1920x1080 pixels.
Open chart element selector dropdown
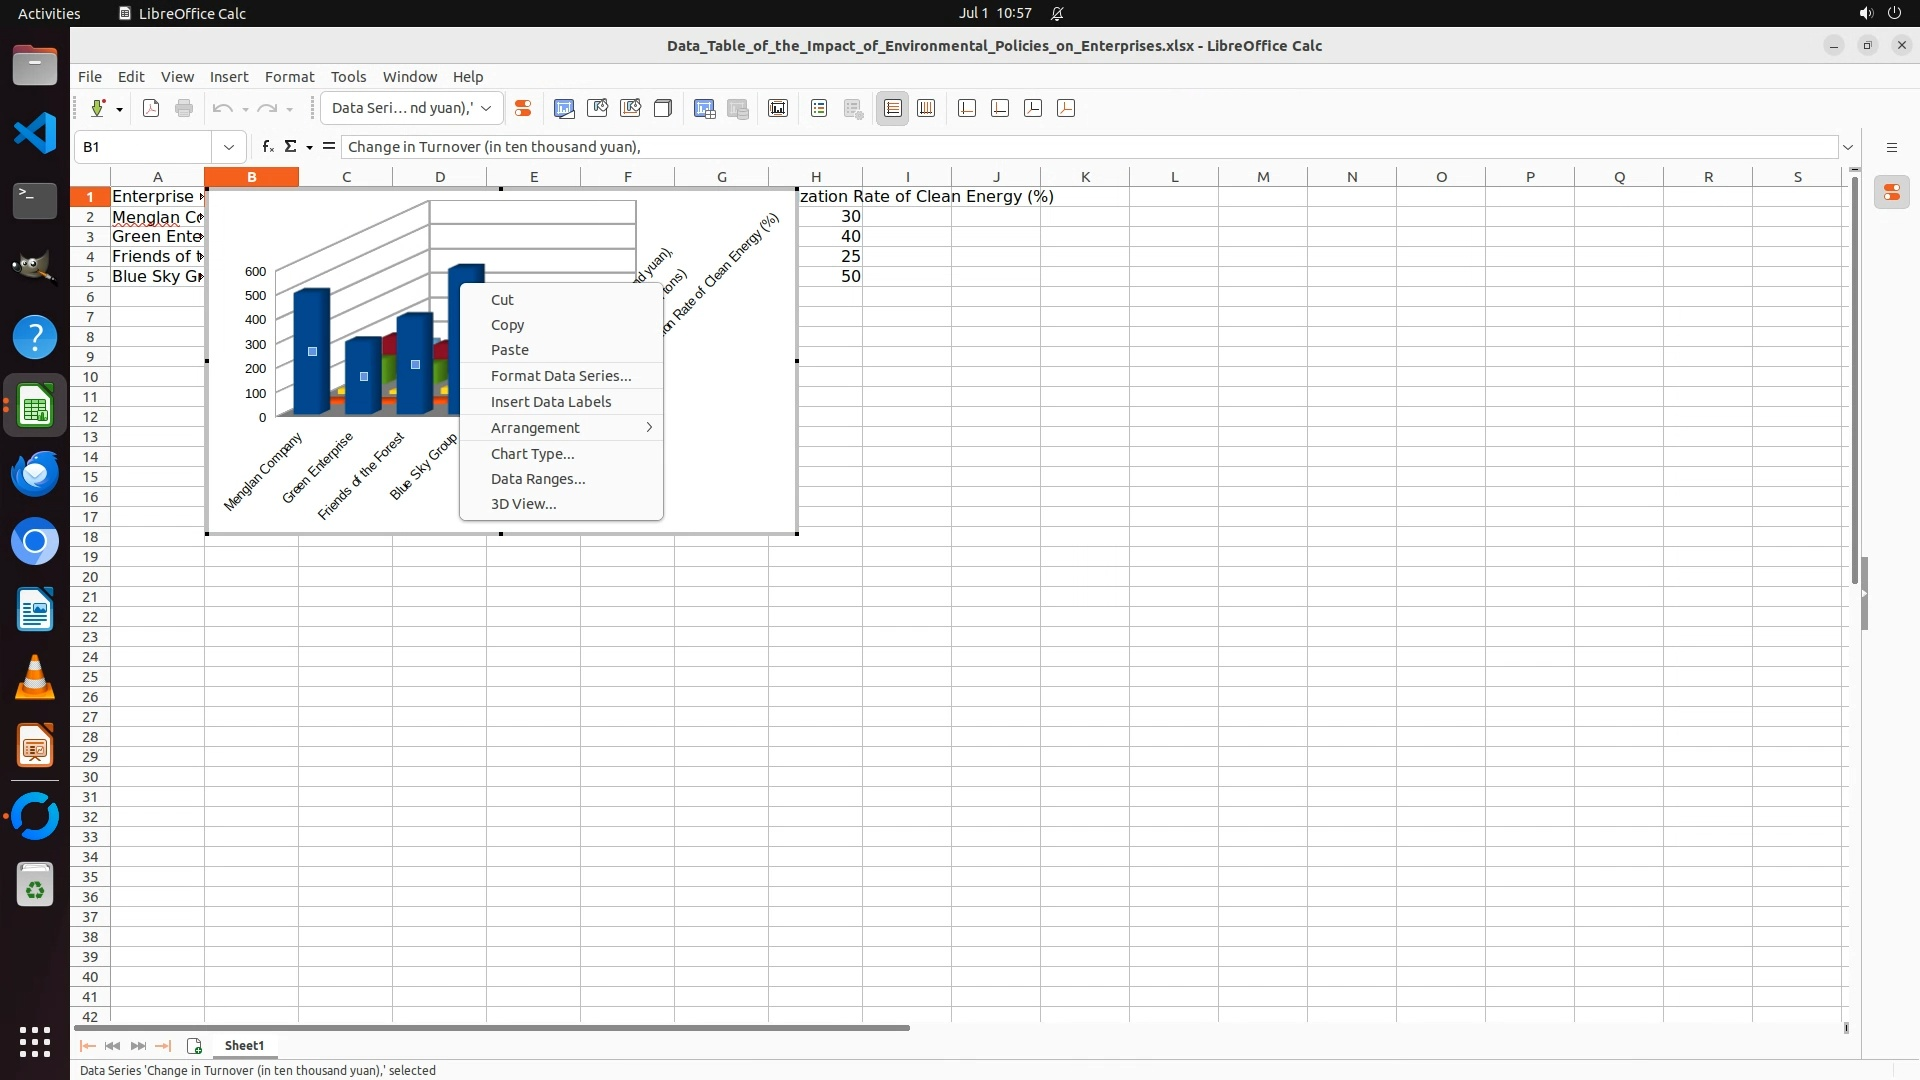[x=486, y=108]
